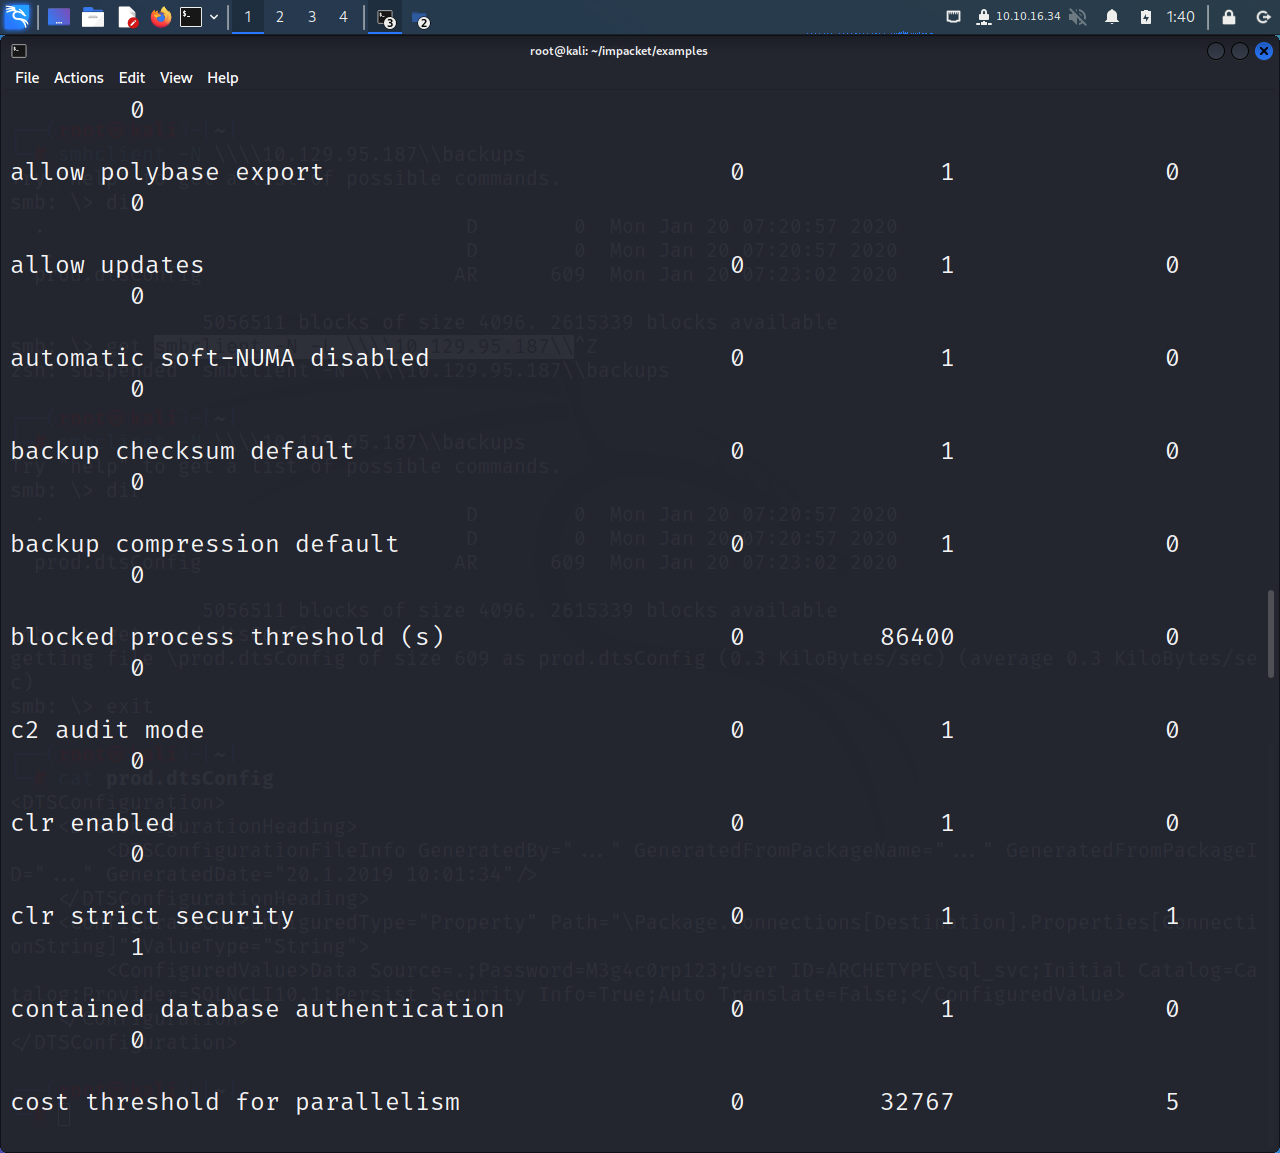Viewport: 1280px width, 1153px height.
Task: Click 'automatic soft-NUMA disabled' text
Action: [x=220, y=358]
